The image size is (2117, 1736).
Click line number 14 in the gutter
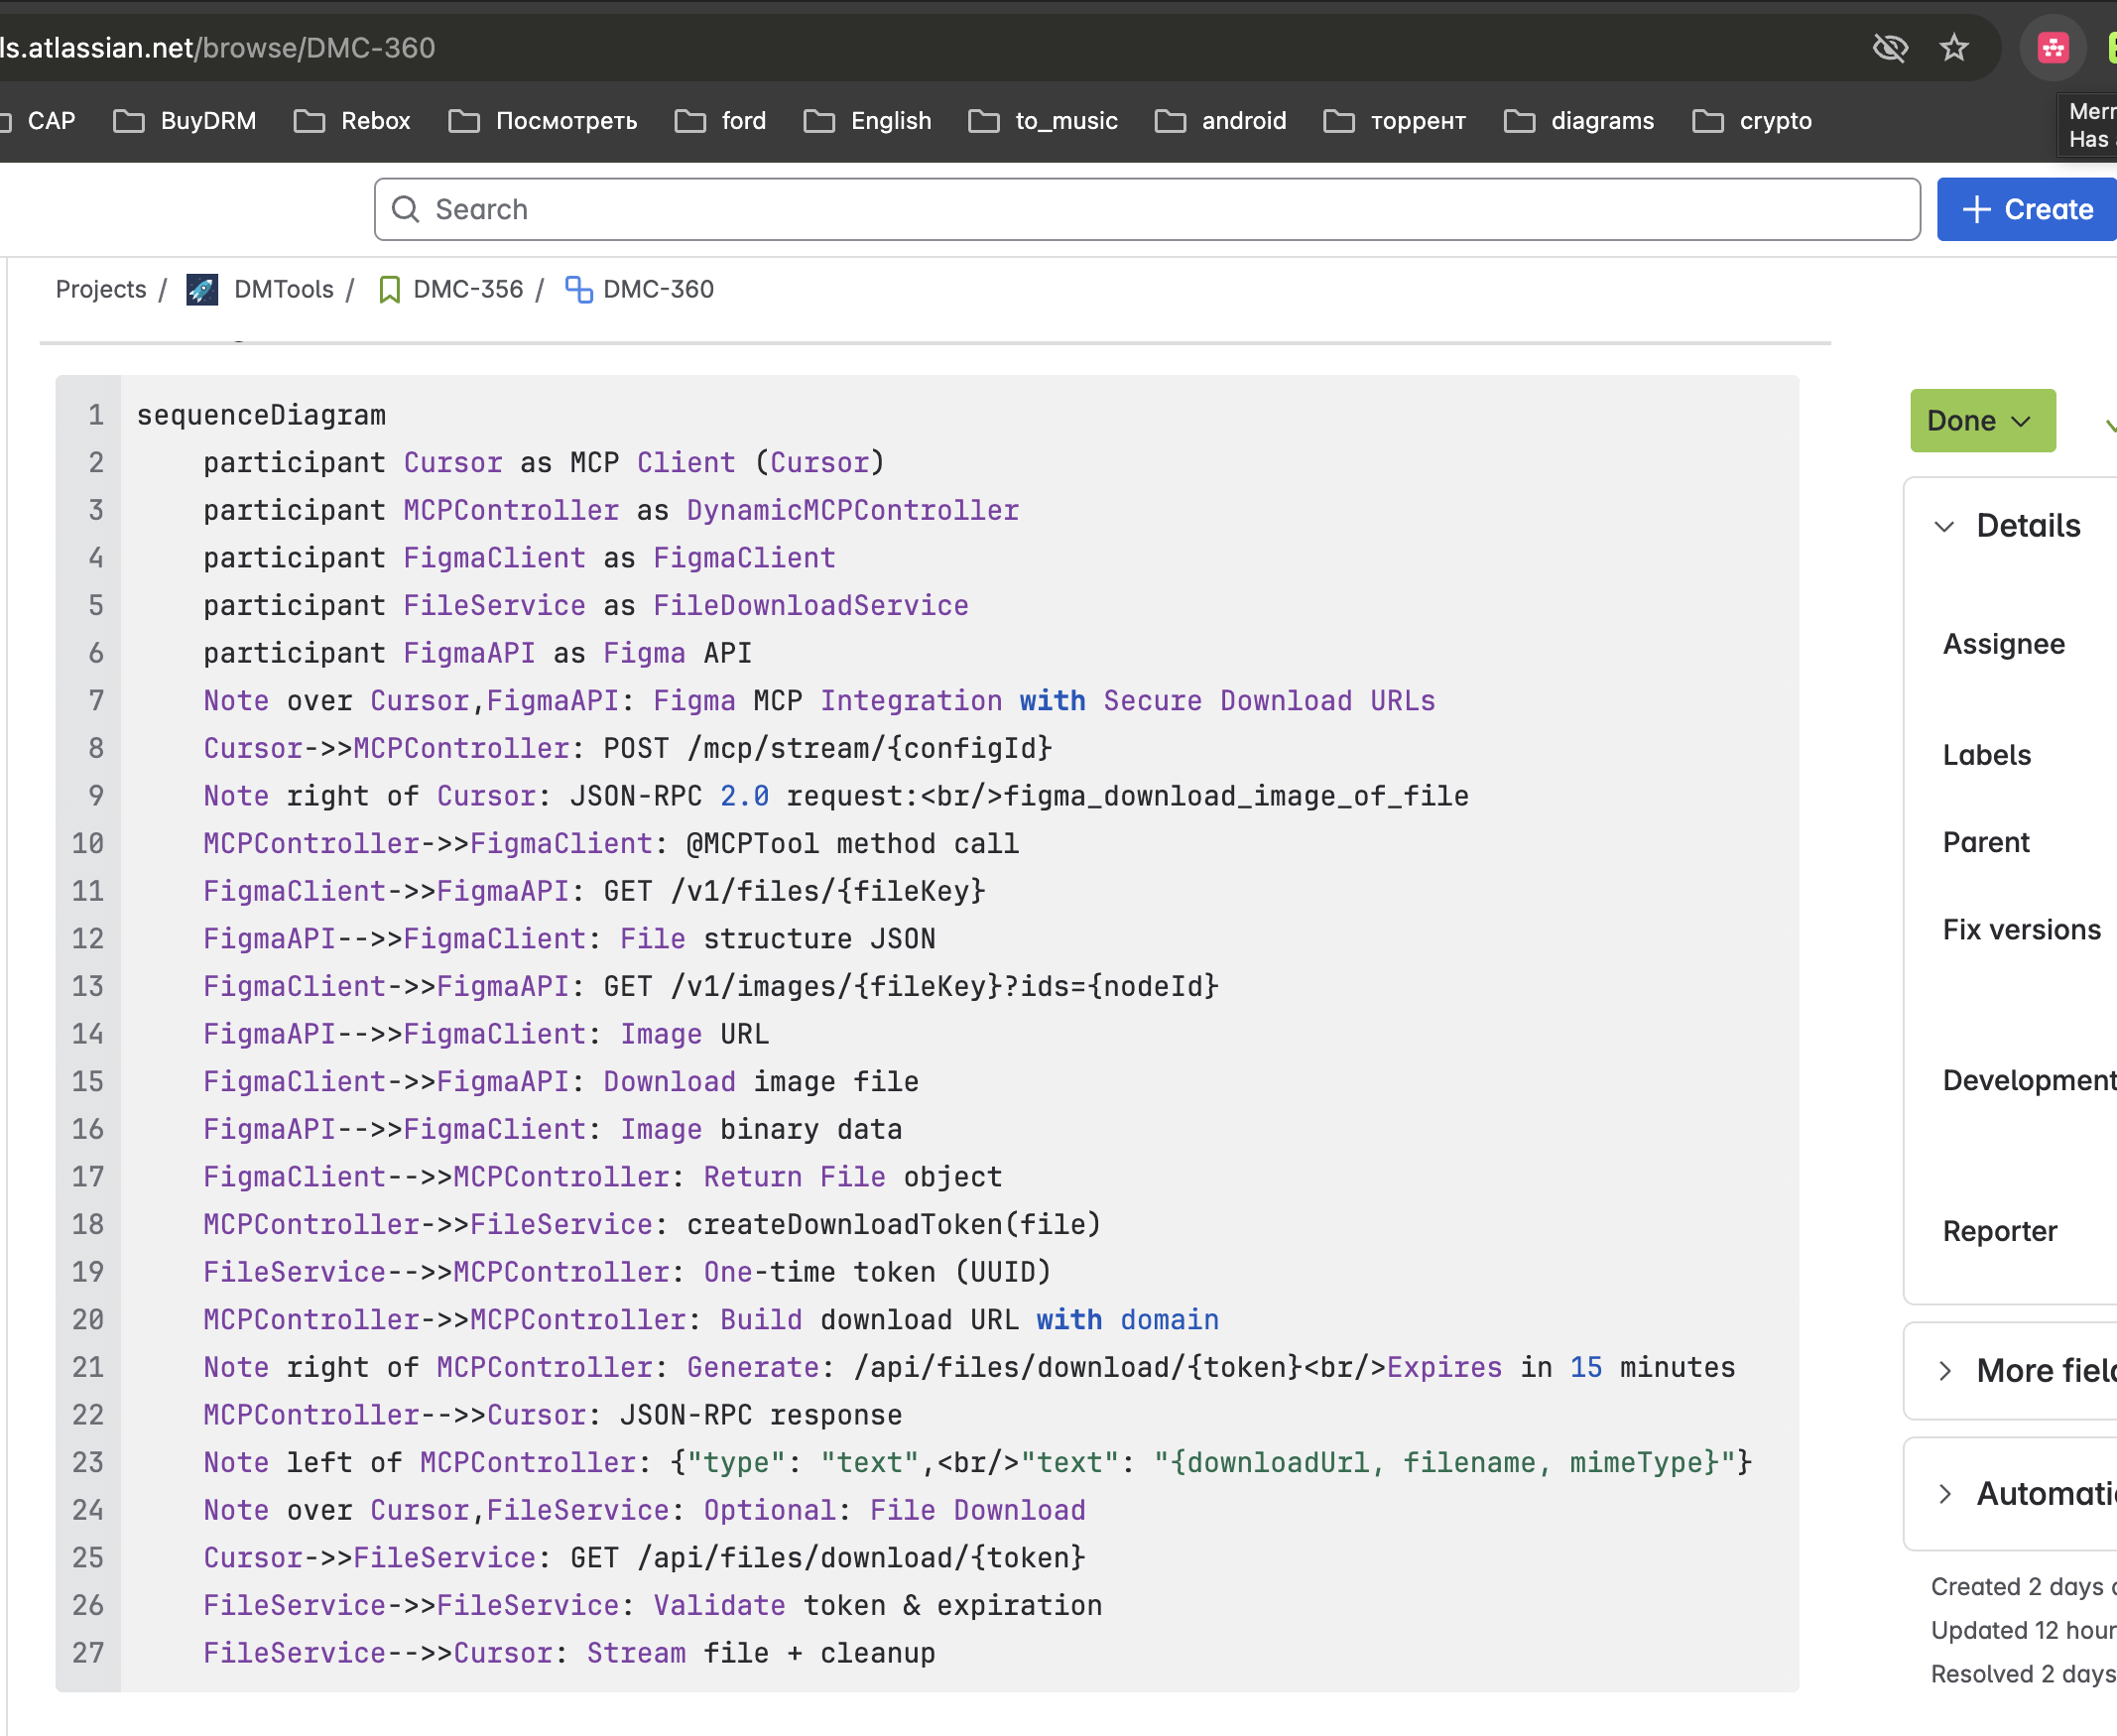[x=88, y=1035]
